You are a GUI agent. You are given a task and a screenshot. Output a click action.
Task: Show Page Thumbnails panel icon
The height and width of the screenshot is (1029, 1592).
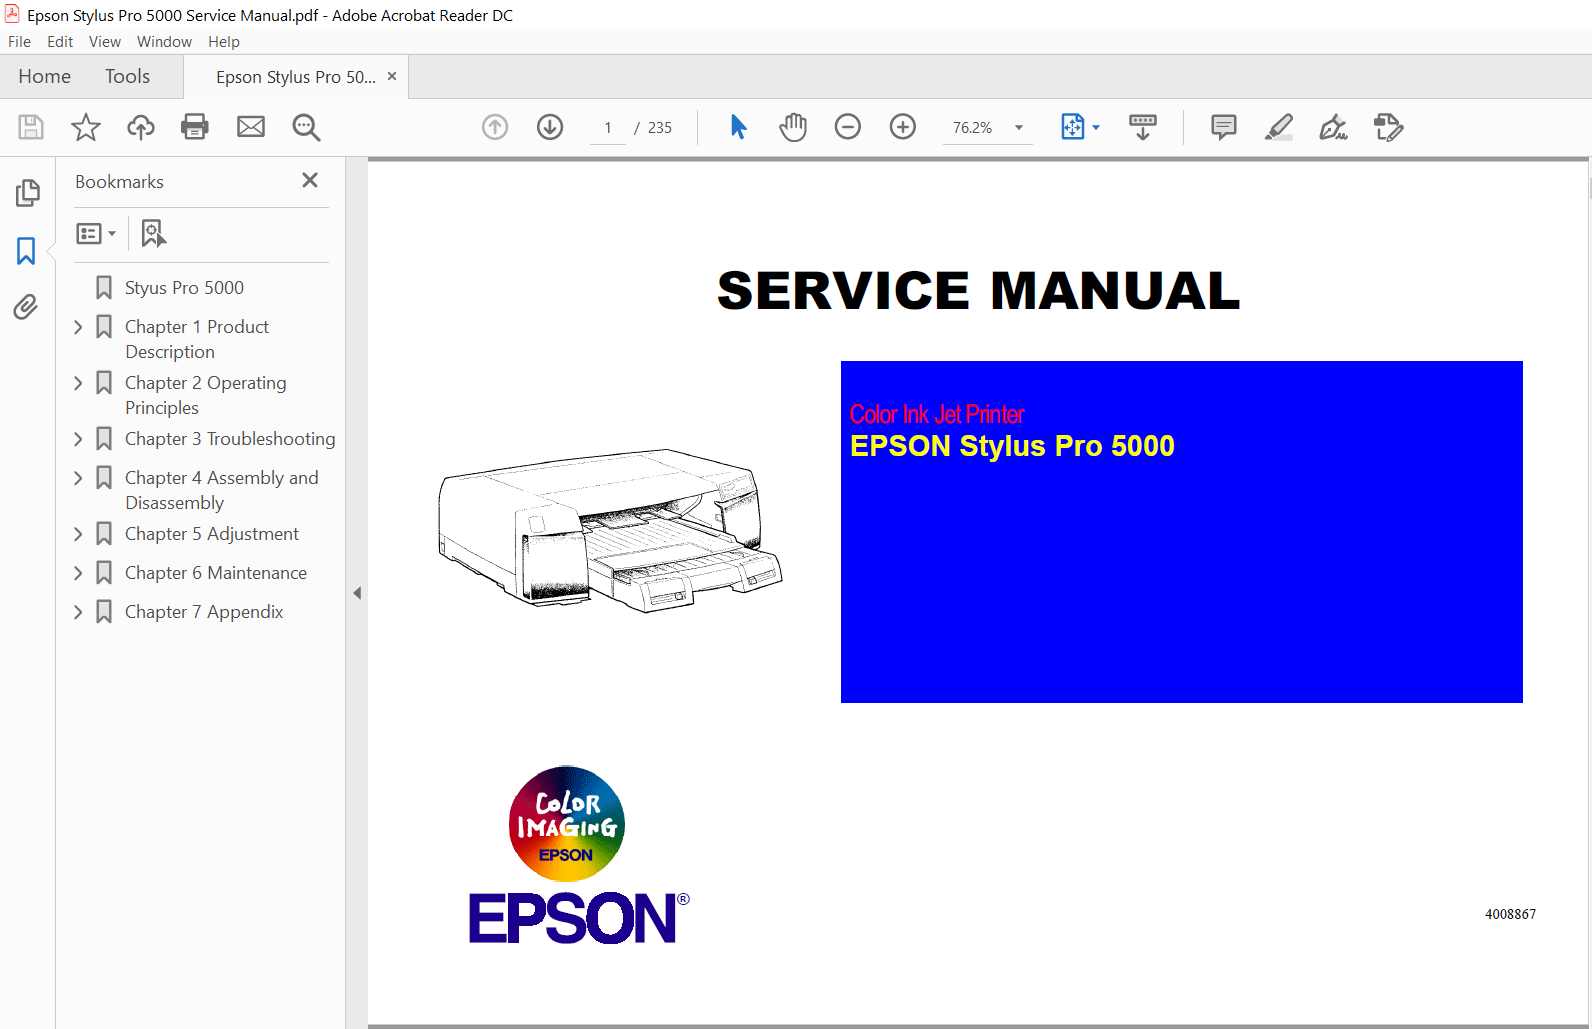pyautogui.click(x=27, y=193)
